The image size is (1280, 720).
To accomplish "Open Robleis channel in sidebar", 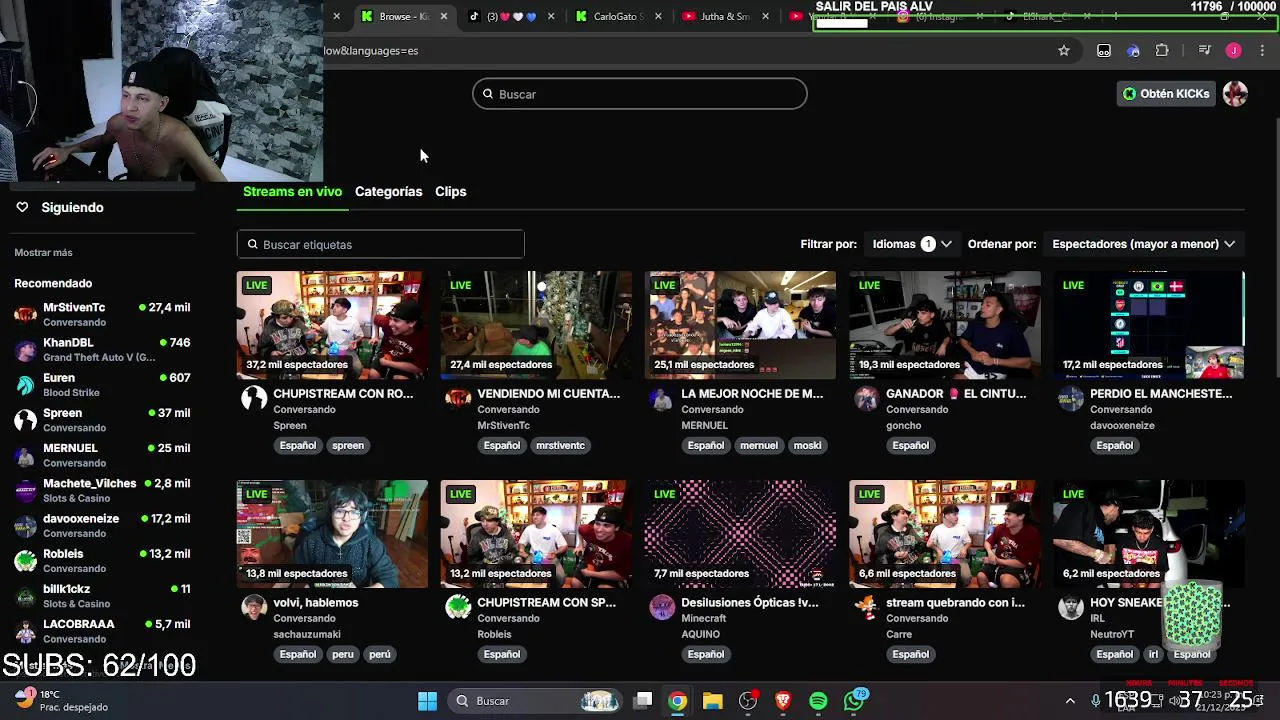I will [x=102, y=560].
